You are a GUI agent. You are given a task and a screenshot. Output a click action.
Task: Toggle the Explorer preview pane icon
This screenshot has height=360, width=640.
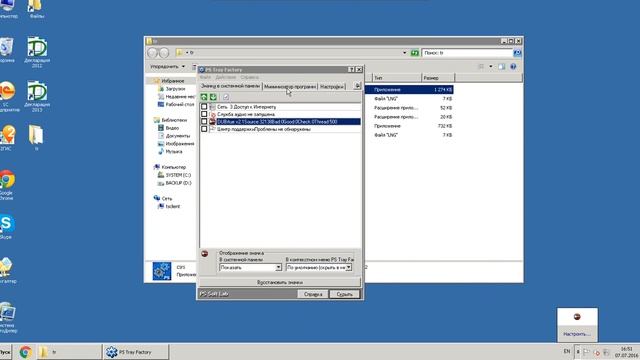click(x=502, y=67)
